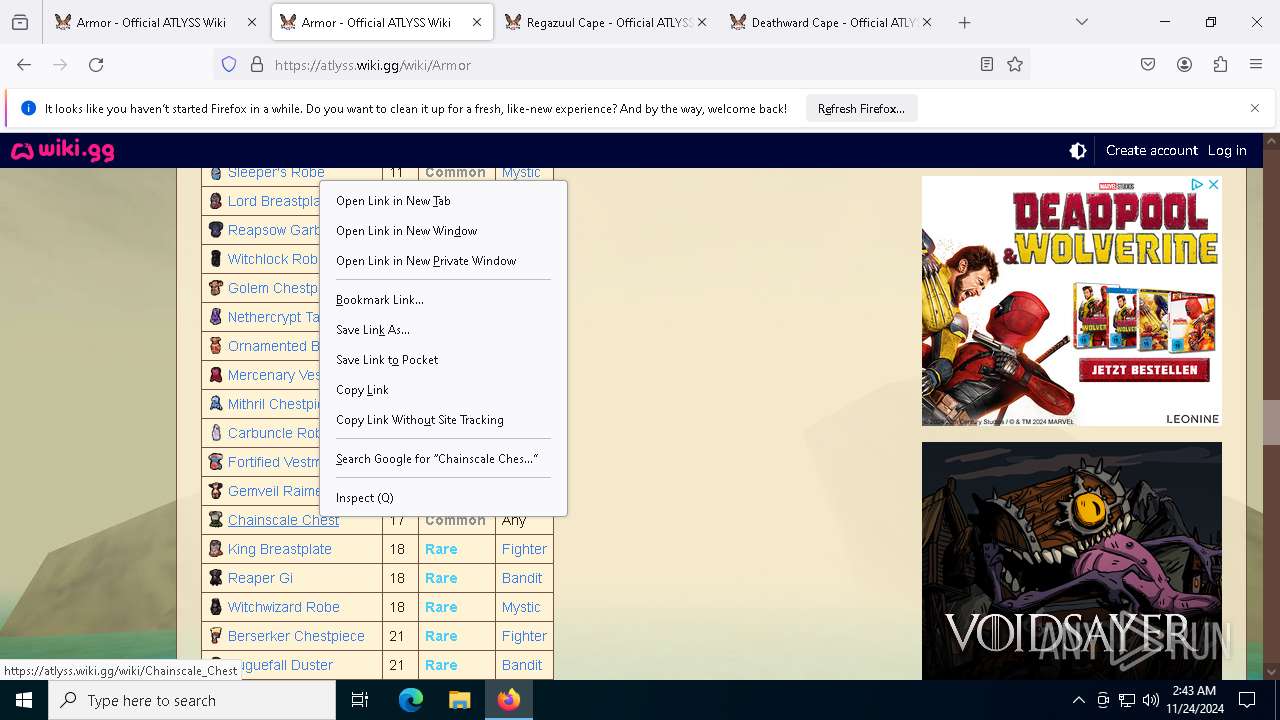1280x720 pixels.
Task: Click the Rare link in Reaper Gi row
Action: coord(441,578)
